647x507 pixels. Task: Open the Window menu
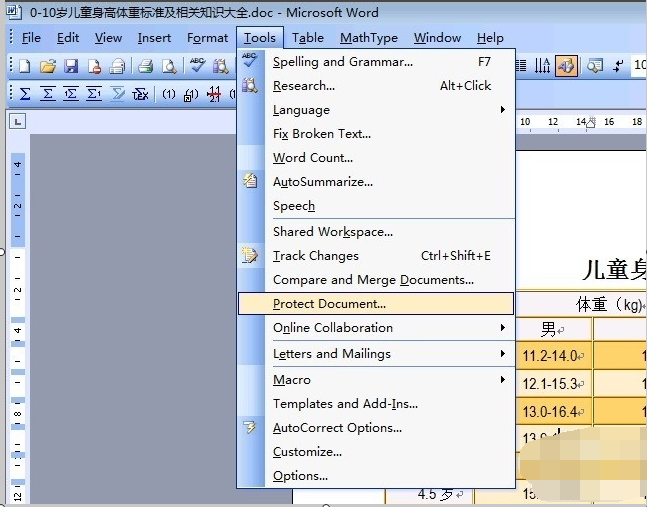click(437, 38)
